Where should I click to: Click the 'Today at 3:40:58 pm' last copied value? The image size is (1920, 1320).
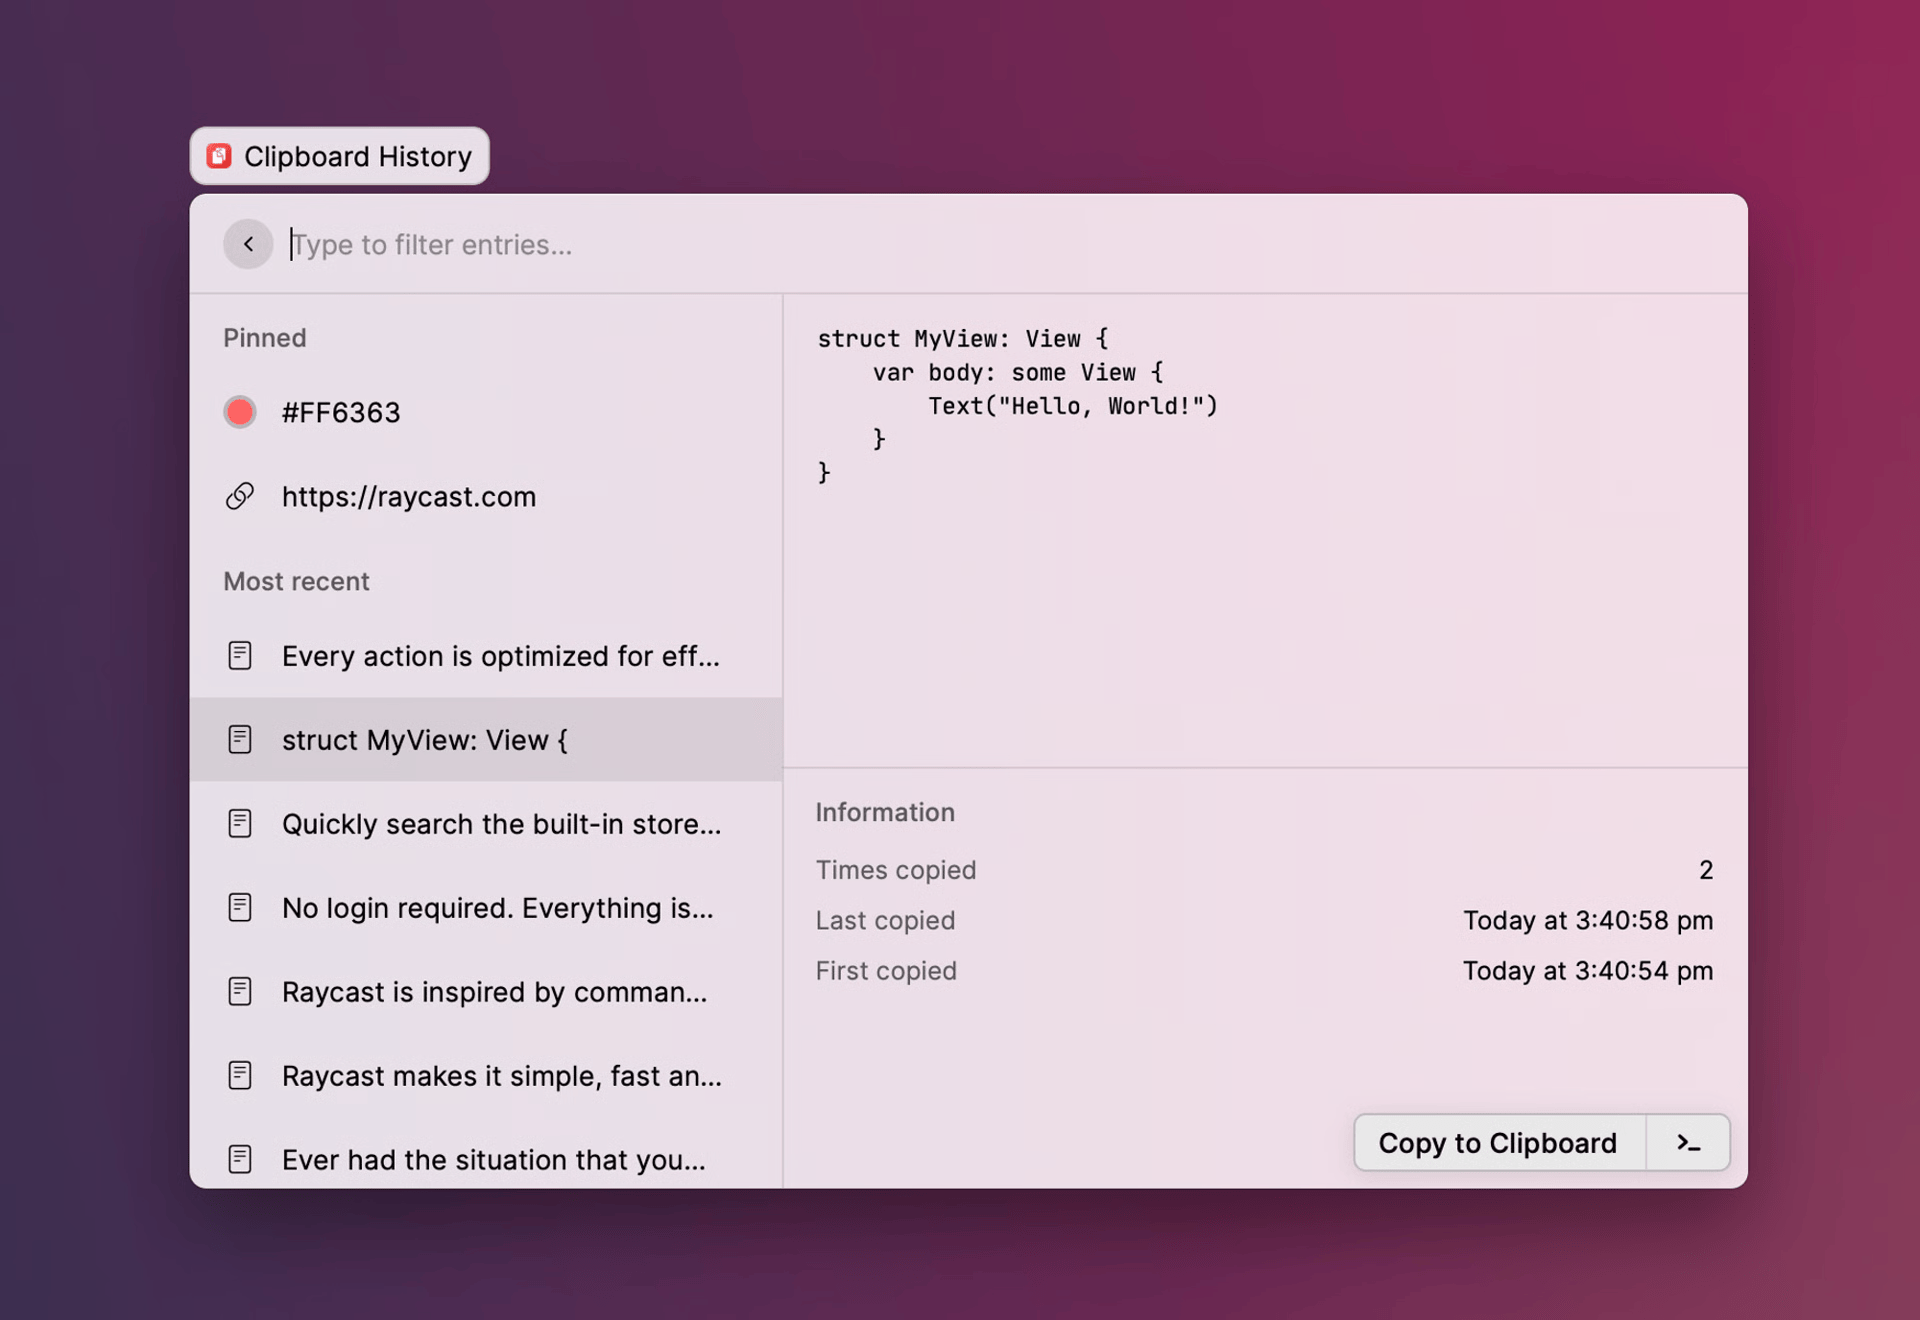click(1587, 920)
